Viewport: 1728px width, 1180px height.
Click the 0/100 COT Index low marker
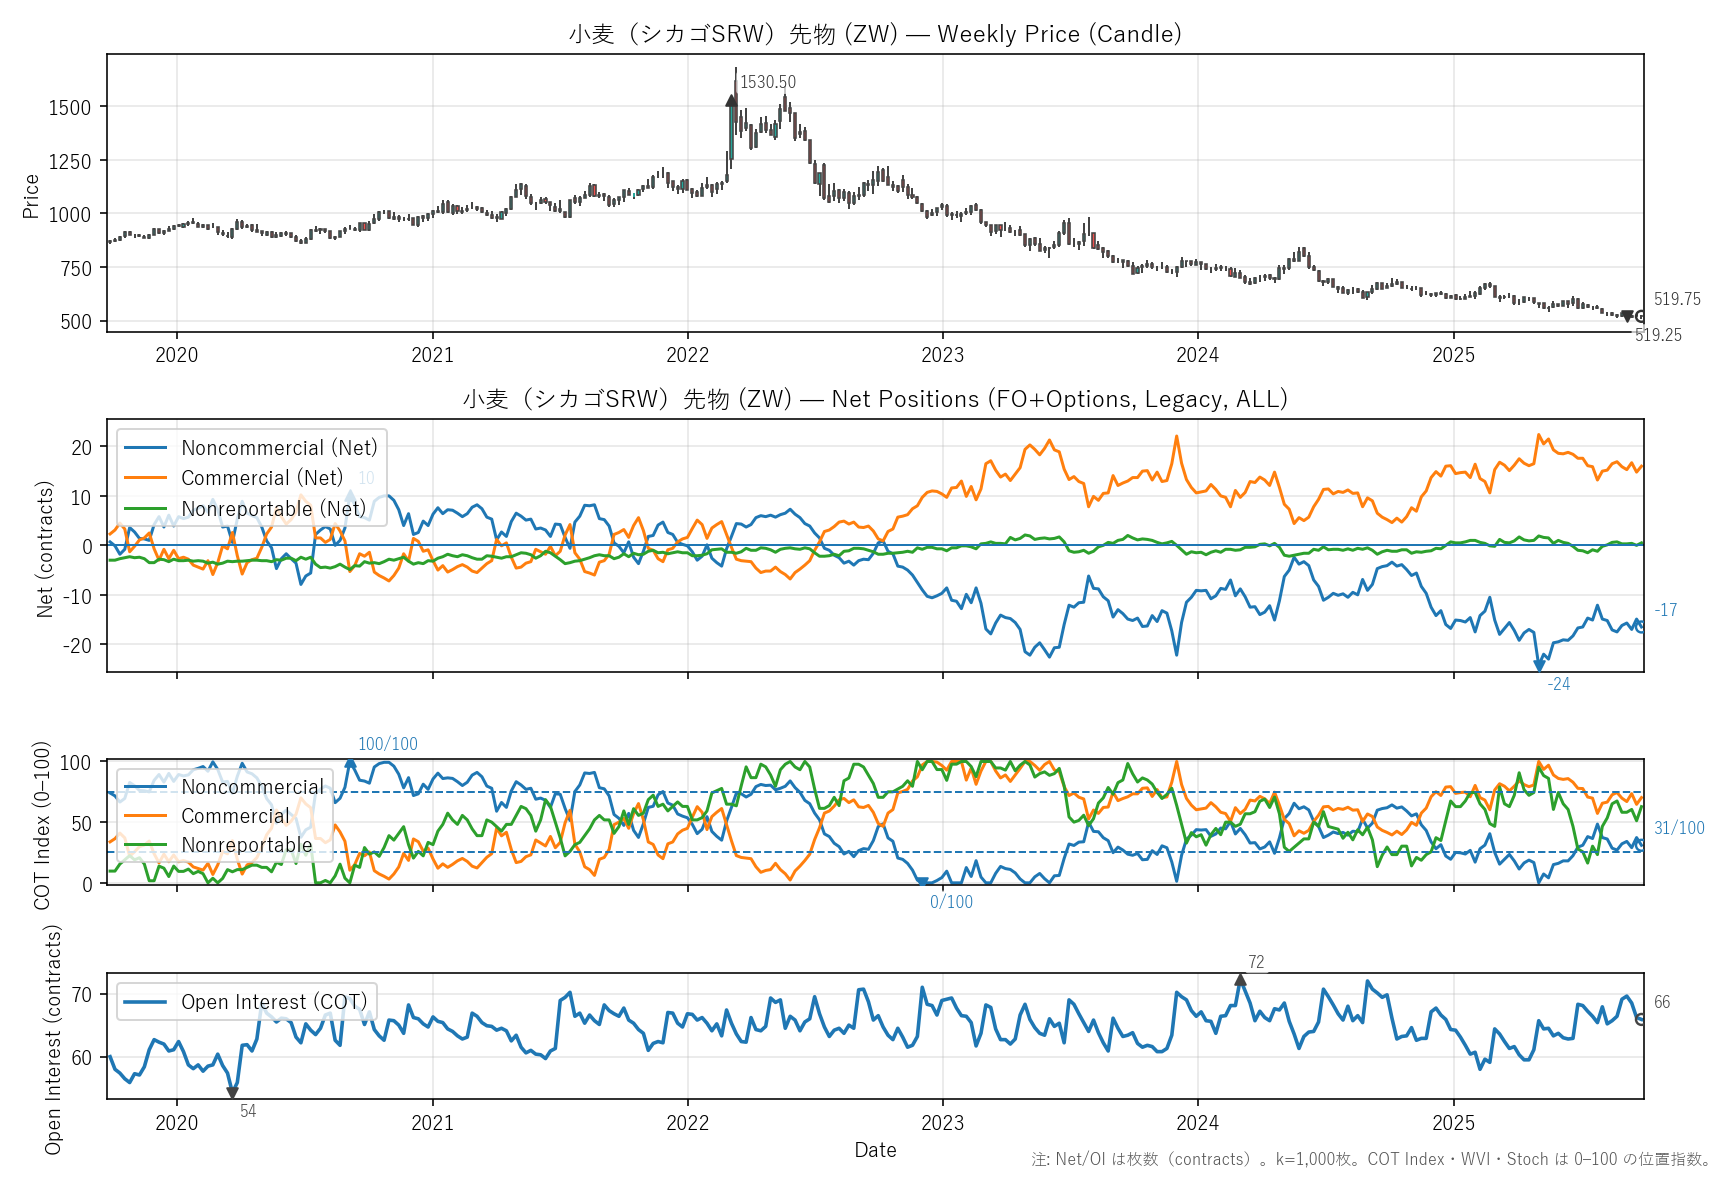pyautogui.click(x=922, y=882)
